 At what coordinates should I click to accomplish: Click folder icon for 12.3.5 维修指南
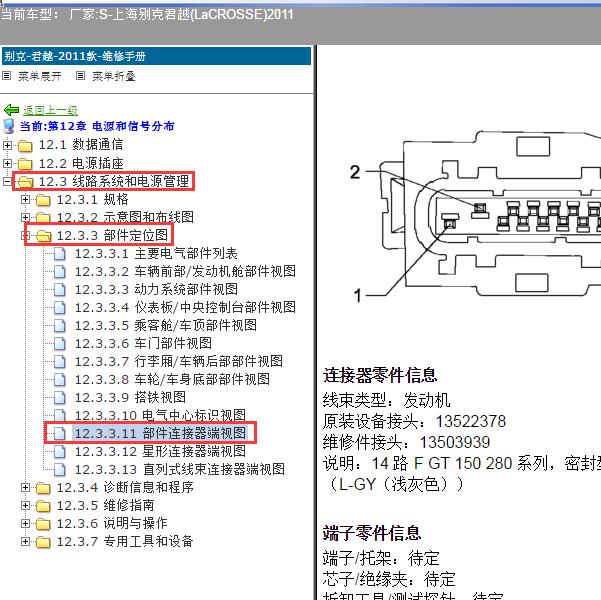coord(43,506)
